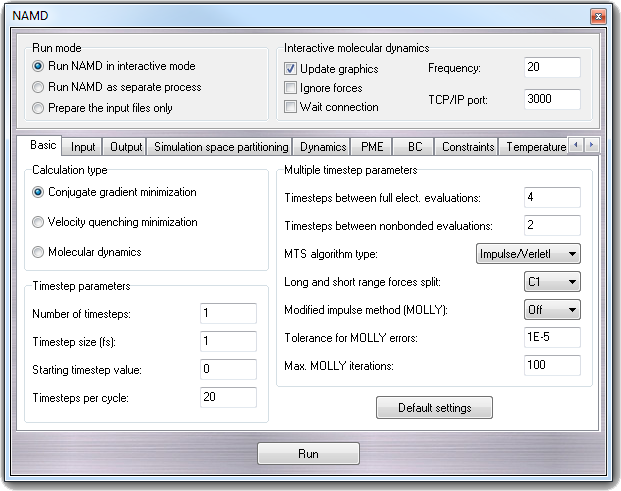Click Tolerance for MOLLY errors field
Screen dimensions: 621x491
(552, 337)
